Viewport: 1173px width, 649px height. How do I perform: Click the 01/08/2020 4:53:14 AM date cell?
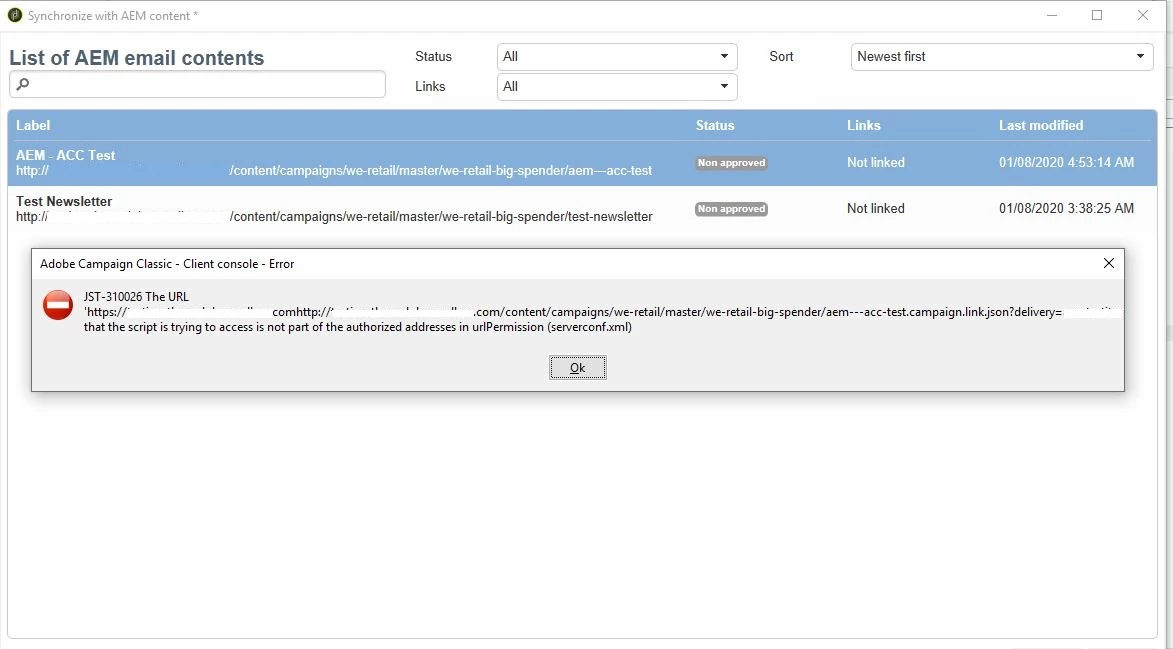[x=1066, y=162]
